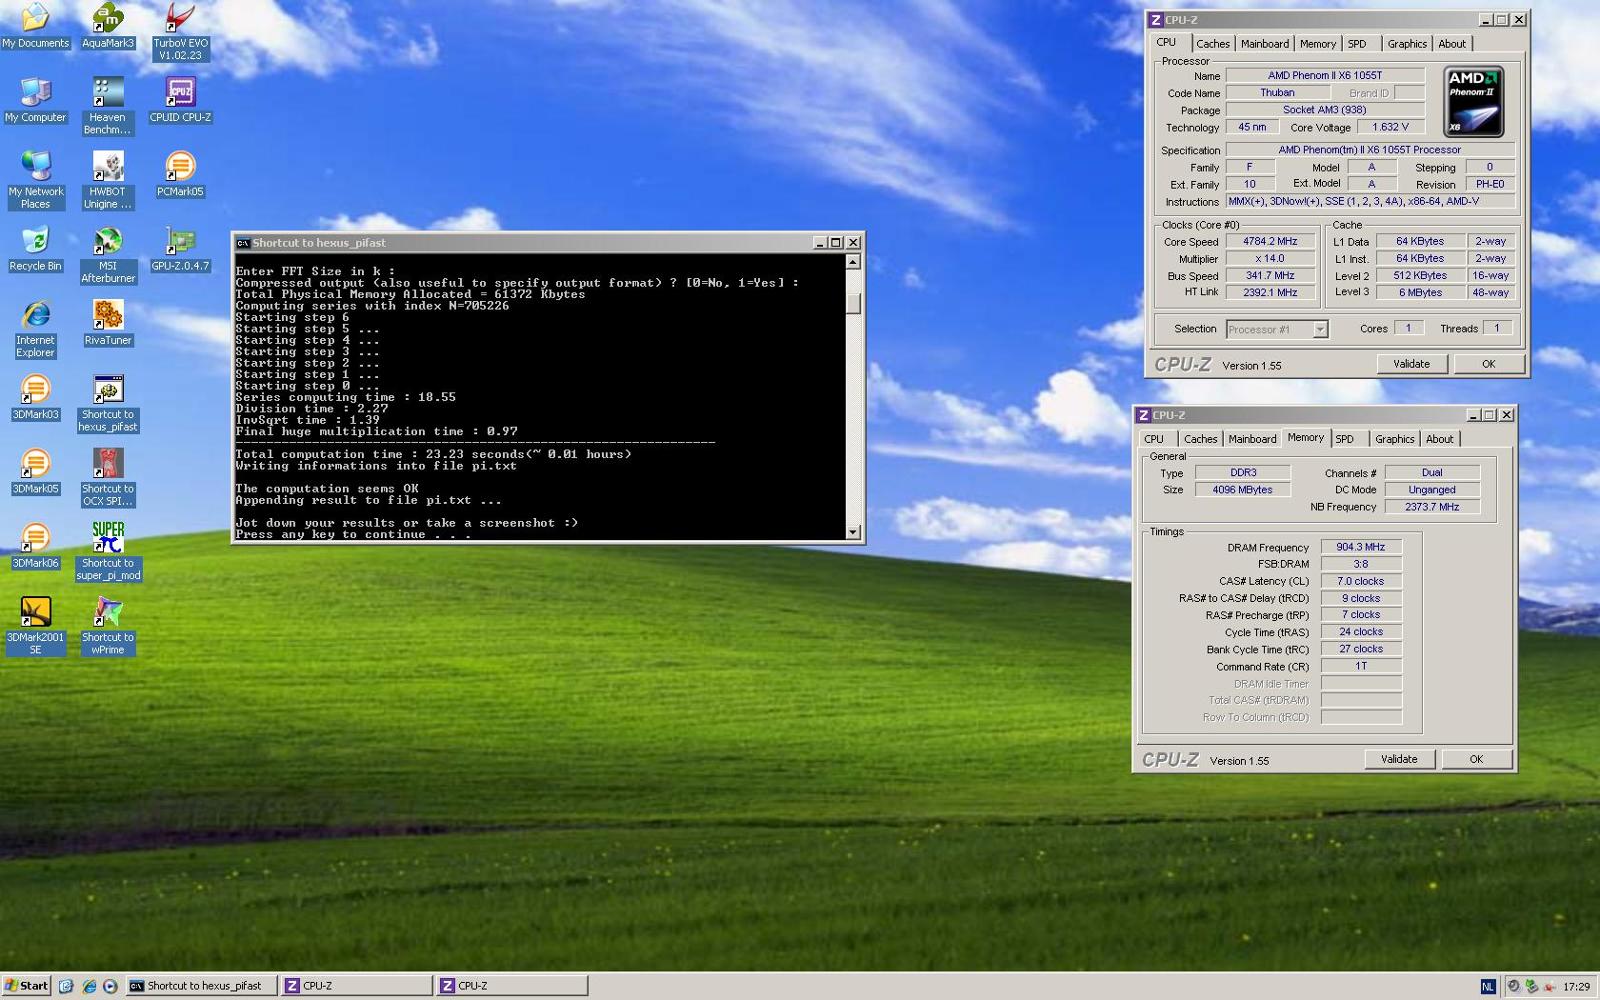The height and width of the screenshot is (1000, 1600).
Task: Click the NL language indicator in tray
Action: click(1487, 986)
